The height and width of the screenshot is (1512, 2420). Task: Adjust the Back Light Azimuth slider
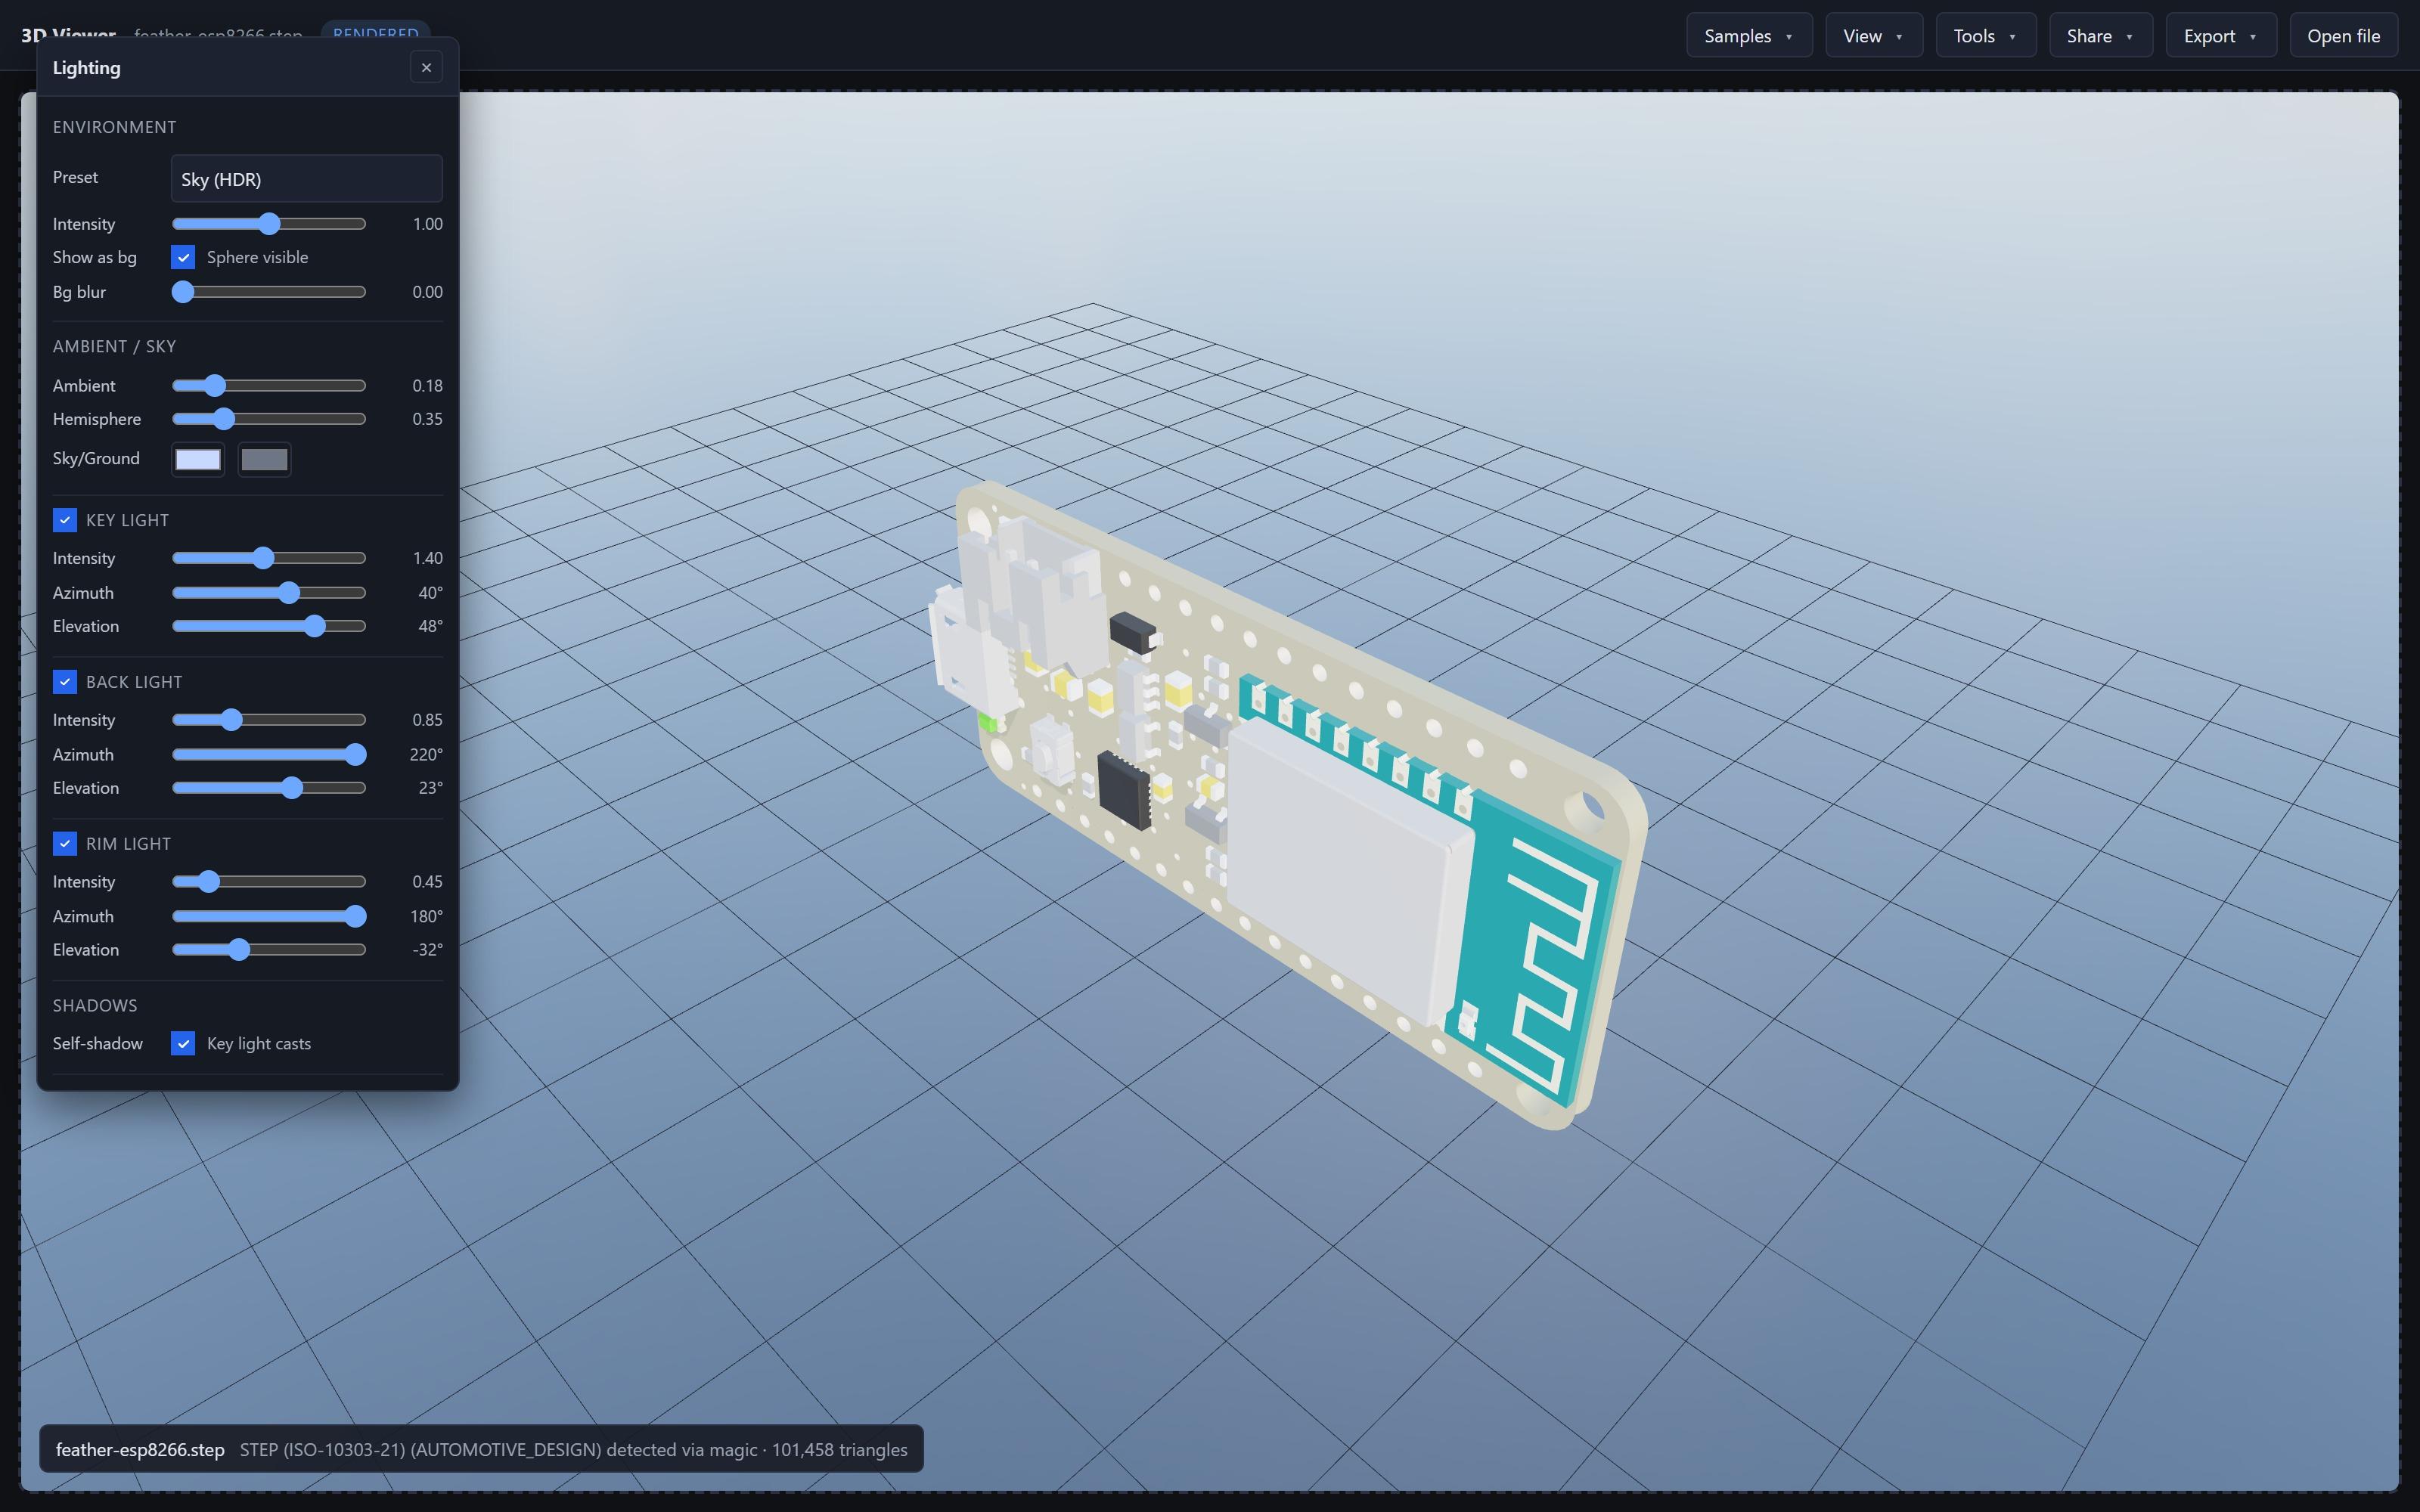point(269,755)
